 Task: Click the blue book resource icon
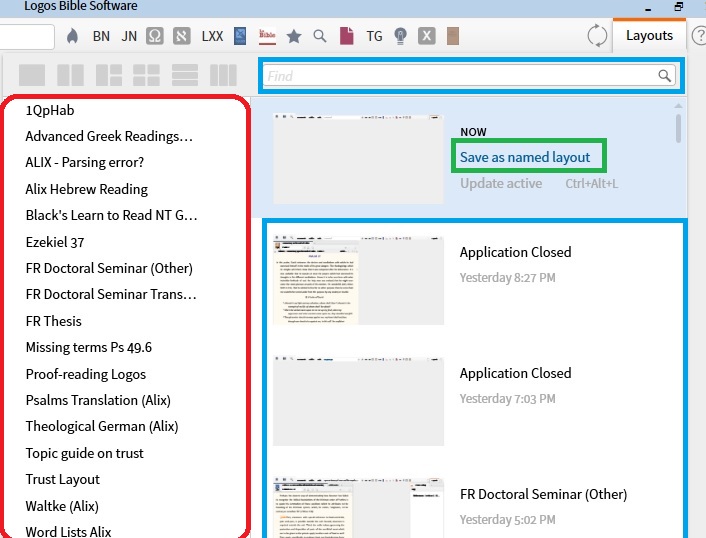240,36
